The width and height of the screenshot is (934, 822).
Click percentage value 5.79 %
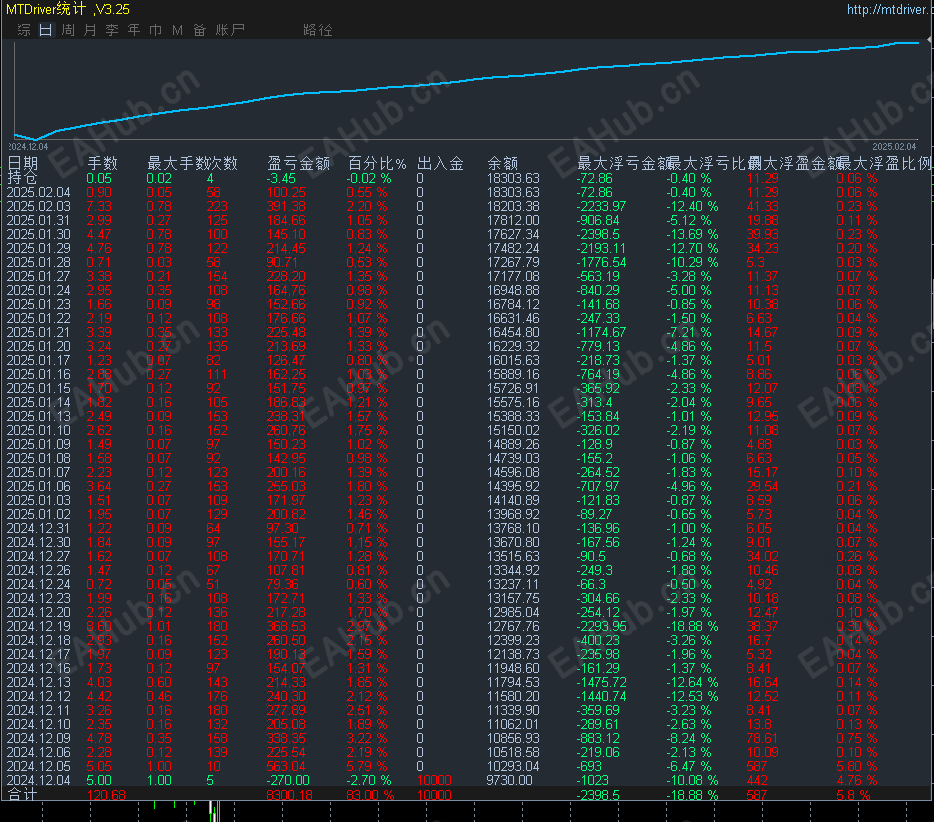click(x=367, y=766)
